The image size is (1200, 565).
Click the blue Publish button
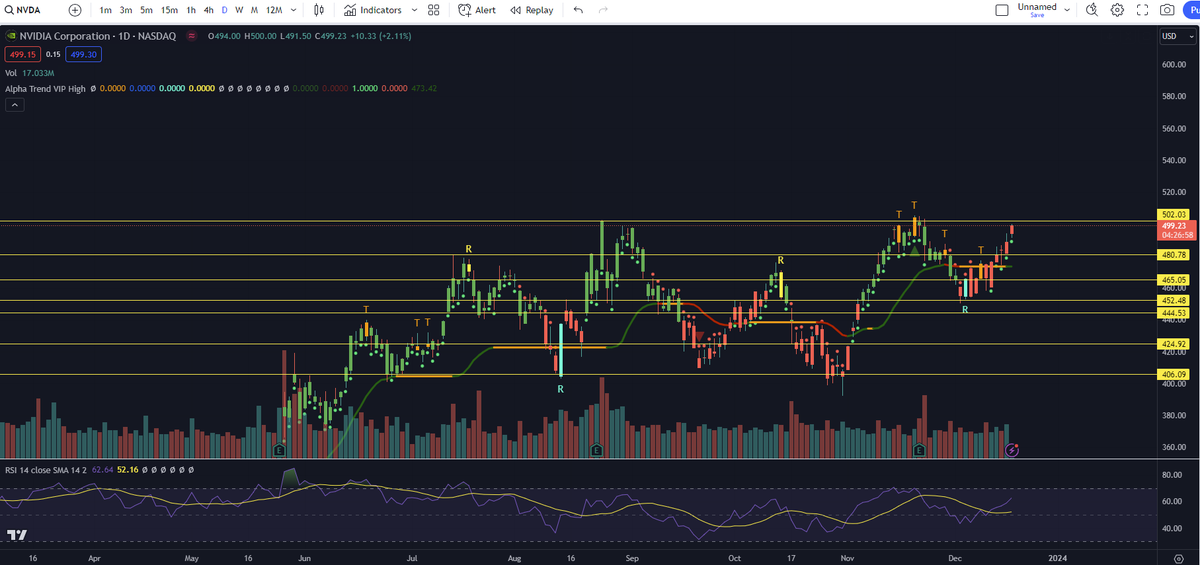click(x=1191, y=10)
